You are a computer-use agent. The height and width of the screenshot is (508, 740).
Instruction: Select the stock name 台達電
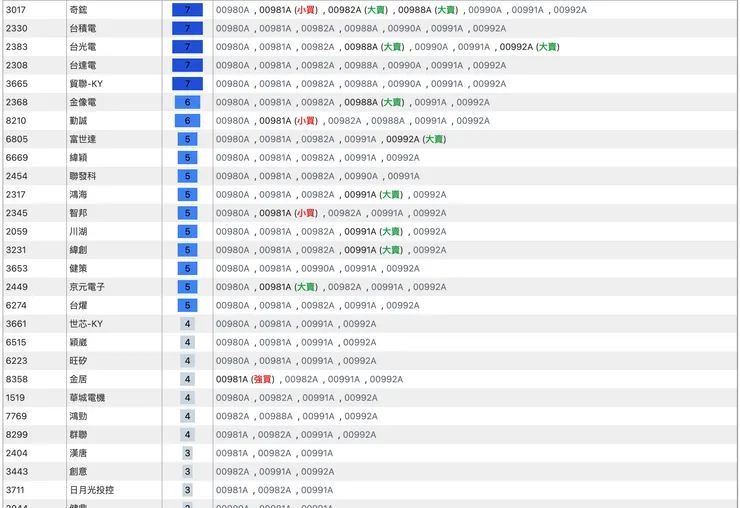click(83, 65)
